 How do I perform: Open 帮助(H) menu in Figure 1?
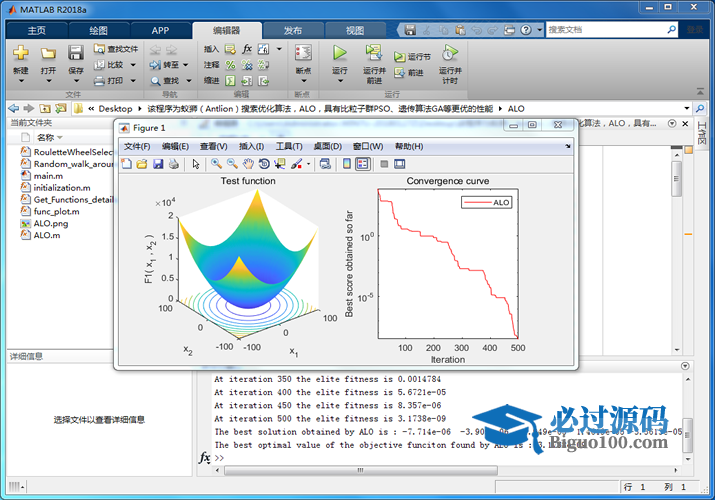(x=409, y=146)
